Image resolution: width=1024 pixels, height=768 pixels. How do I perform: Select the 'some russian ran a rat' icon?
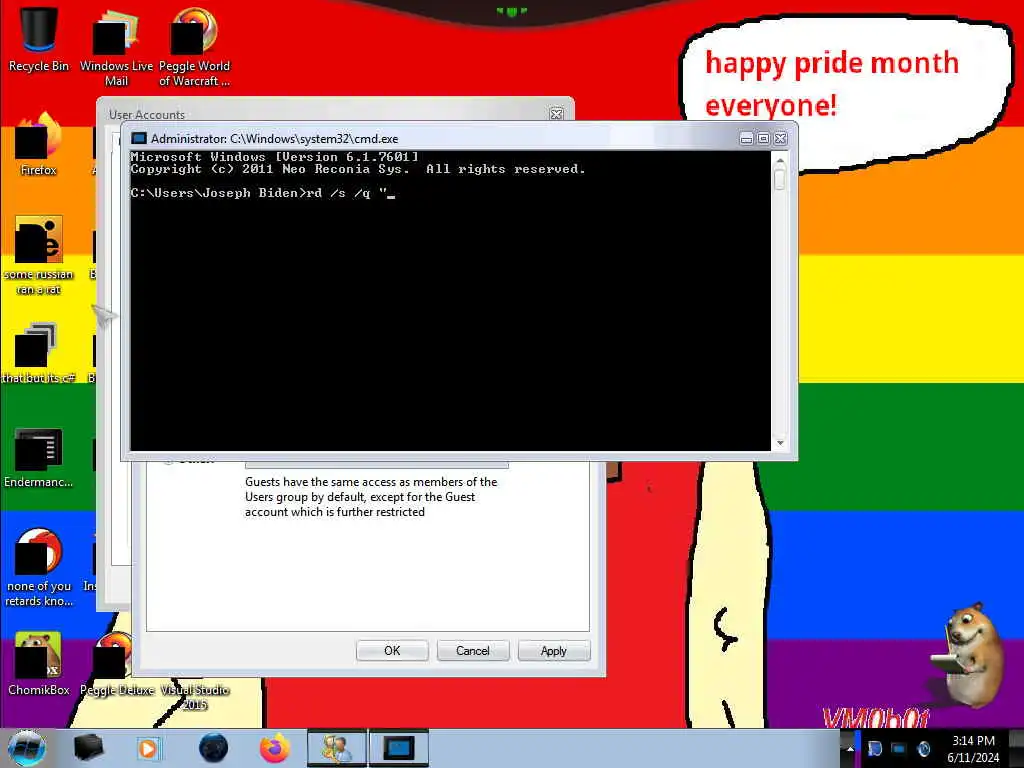click(39, 255)
